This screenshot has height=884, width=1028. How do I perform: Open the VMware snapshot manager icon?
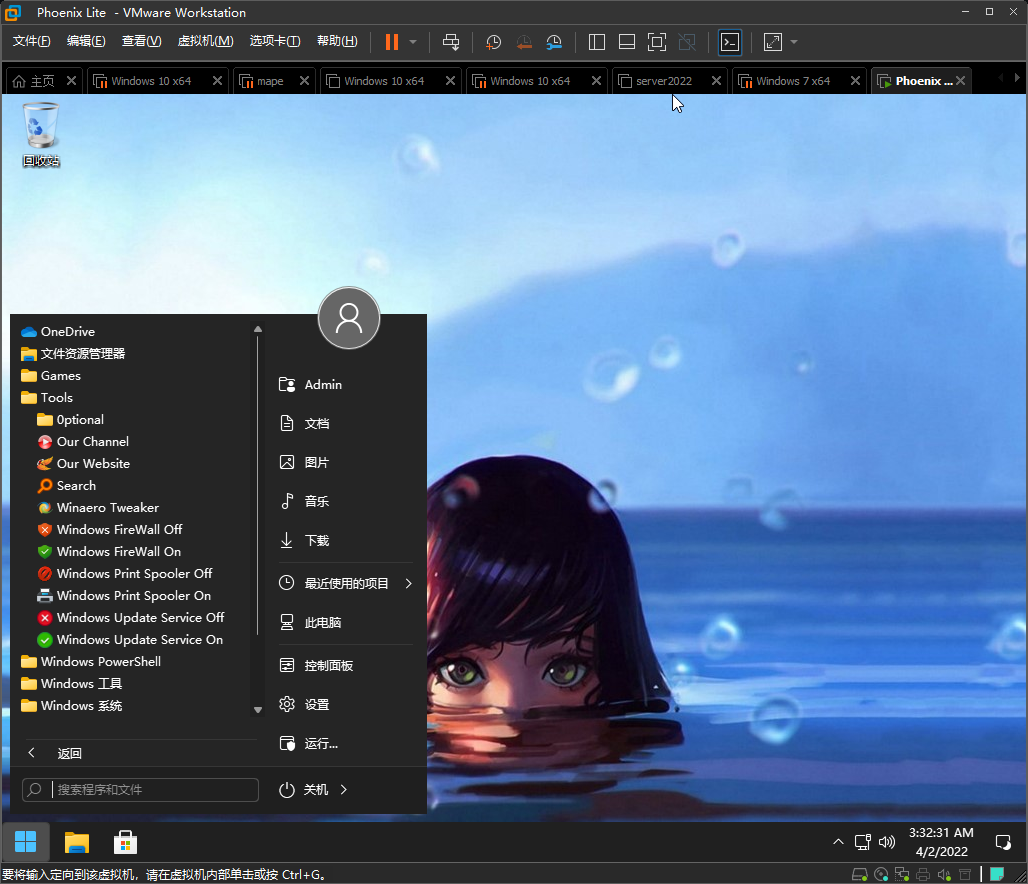(x=554, y=42)
